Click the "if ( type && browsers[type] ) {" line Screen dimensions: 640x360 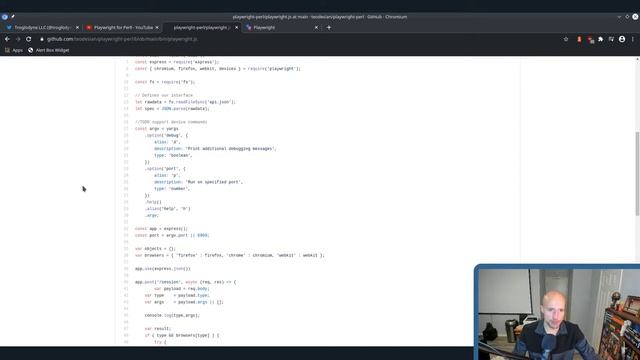pos(182,335)
